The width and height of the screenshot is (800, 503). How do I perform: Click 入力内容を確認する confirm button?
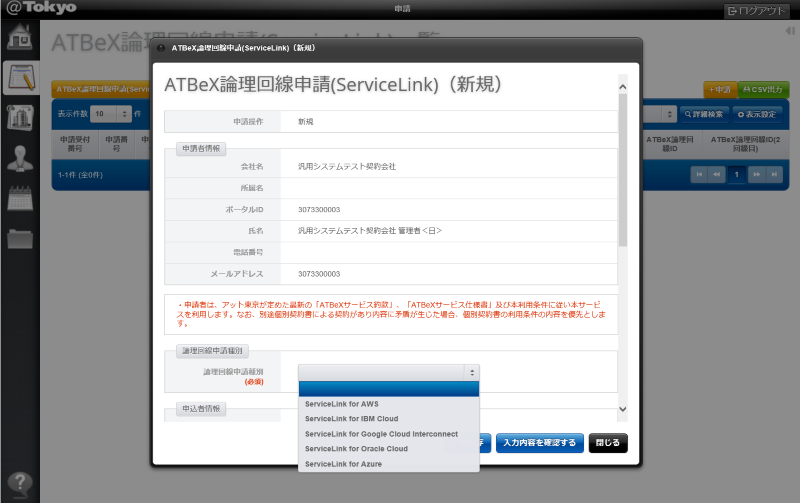[x=540, y=443]
